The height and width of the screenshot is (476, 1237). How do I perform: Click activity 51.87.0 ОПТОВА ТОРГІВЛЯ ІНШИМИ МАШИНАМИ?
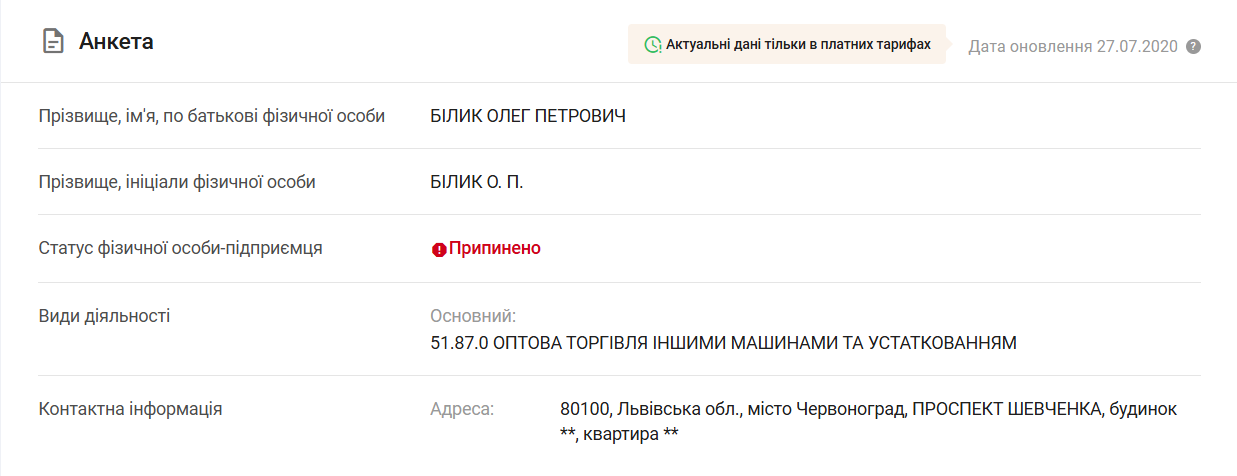[723, 343]
